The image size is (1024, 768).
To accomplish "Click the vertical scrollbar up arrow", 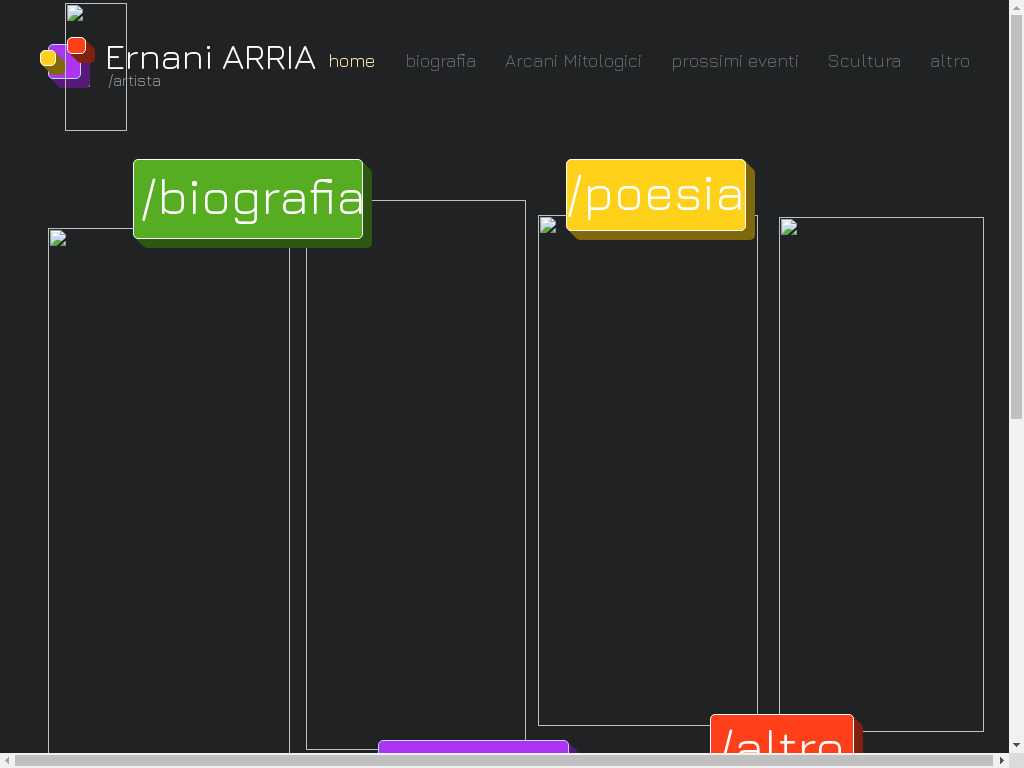I will [1016, 8].
